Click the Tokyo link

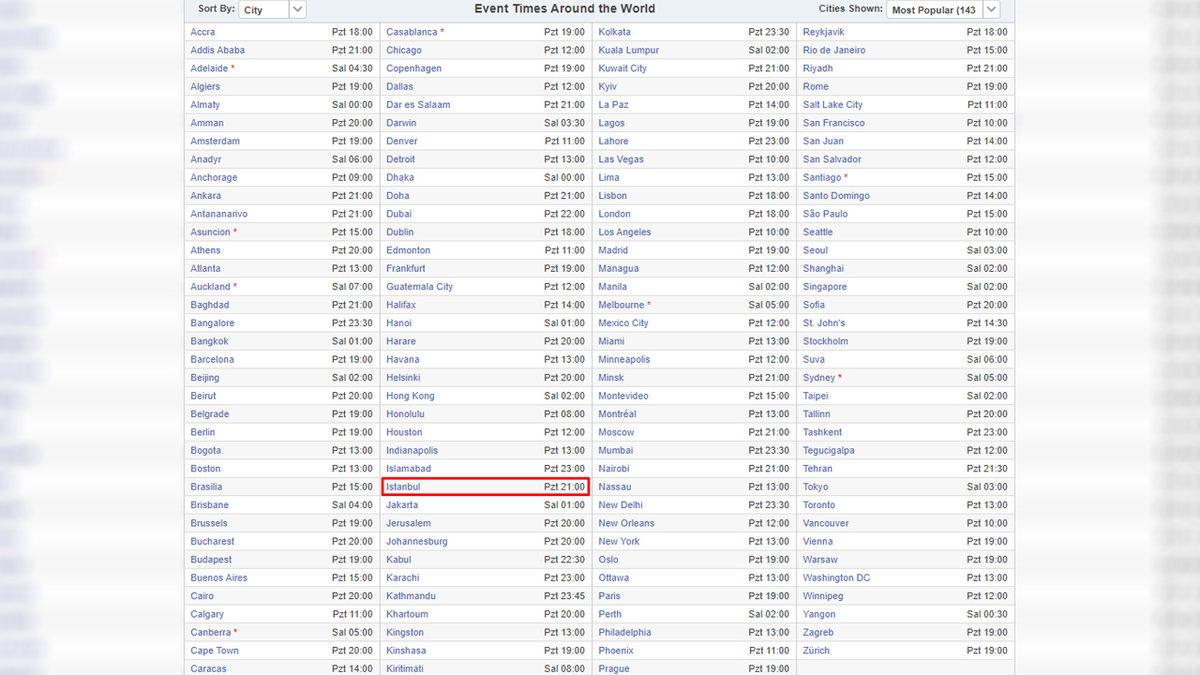coord(815,486)
